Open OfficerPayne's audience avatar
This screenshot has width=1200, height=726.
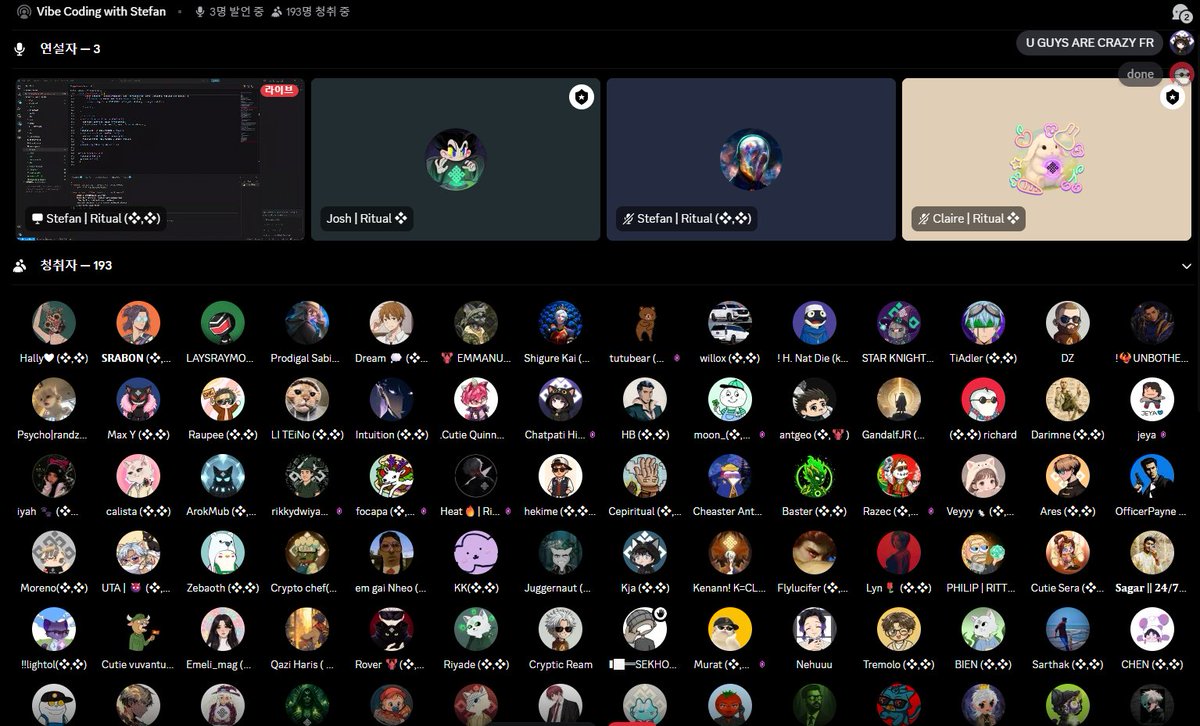point(1152,477)
